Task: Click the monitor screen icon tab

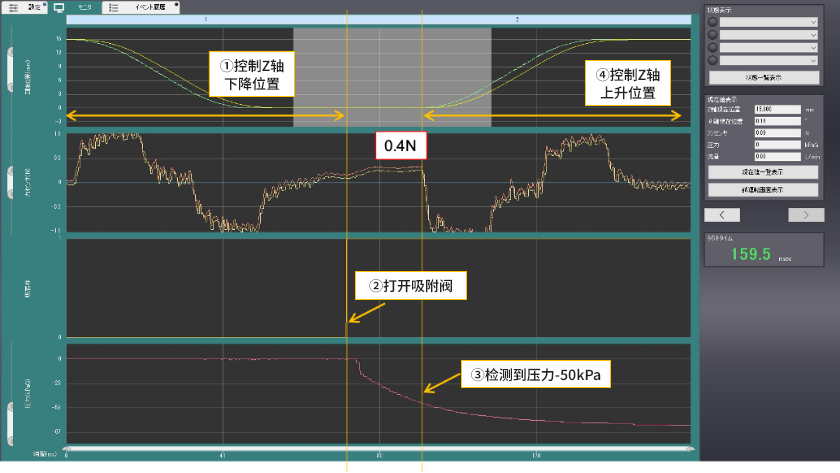Action: pyautogui.click(x=59, y=6)
